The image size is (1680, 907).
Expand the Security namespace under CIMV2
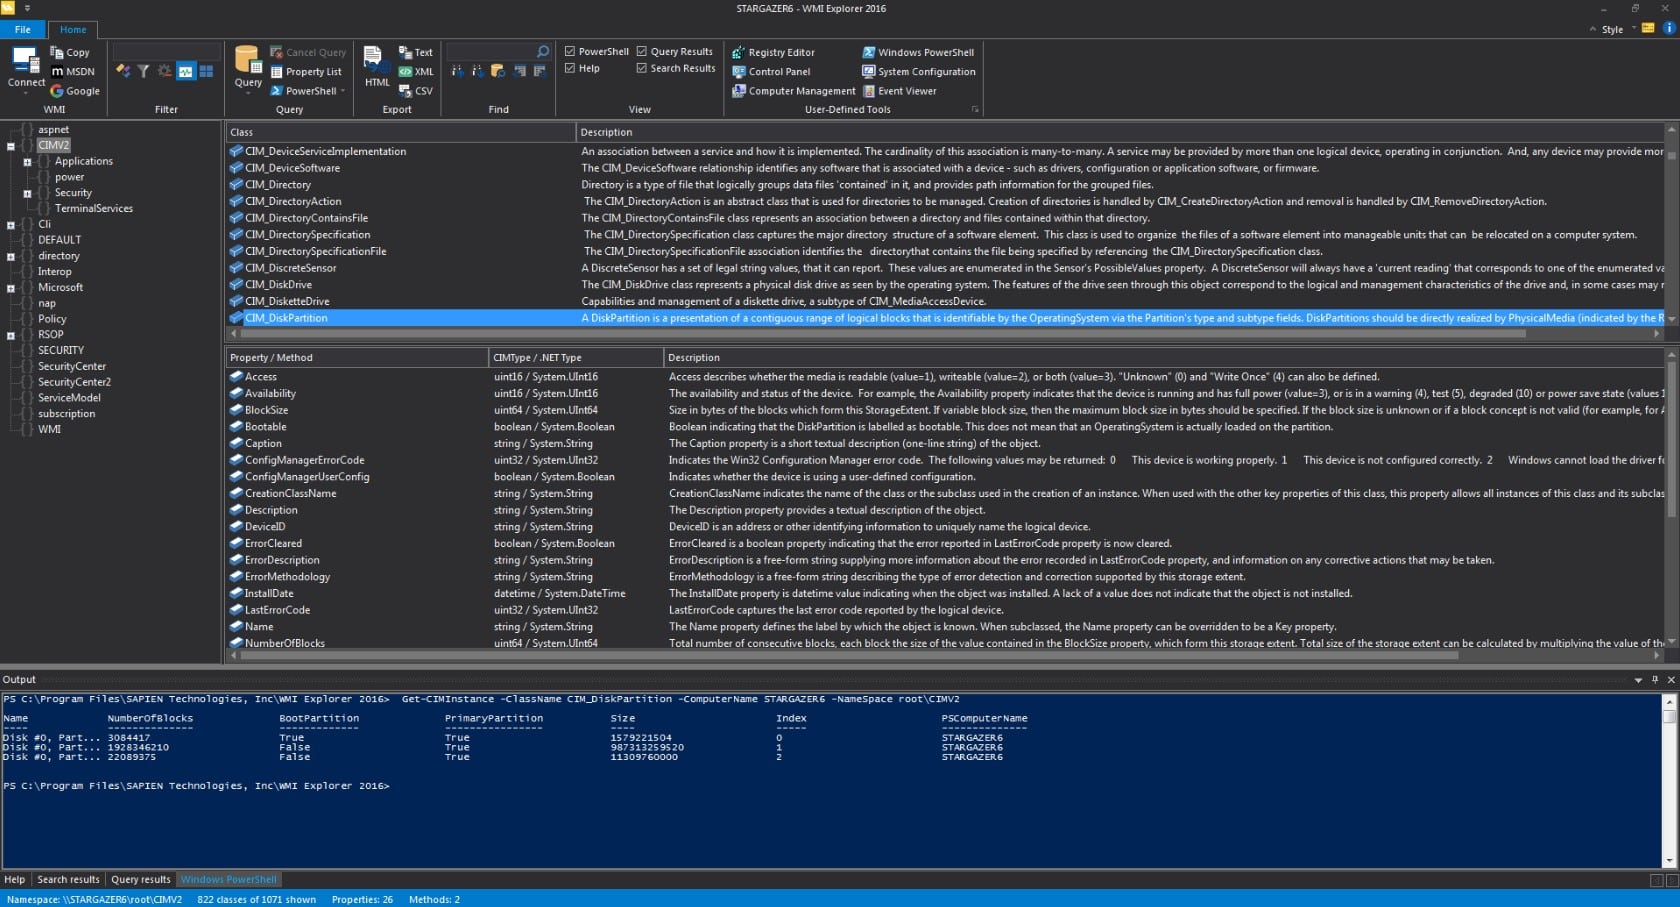(28, 193)
